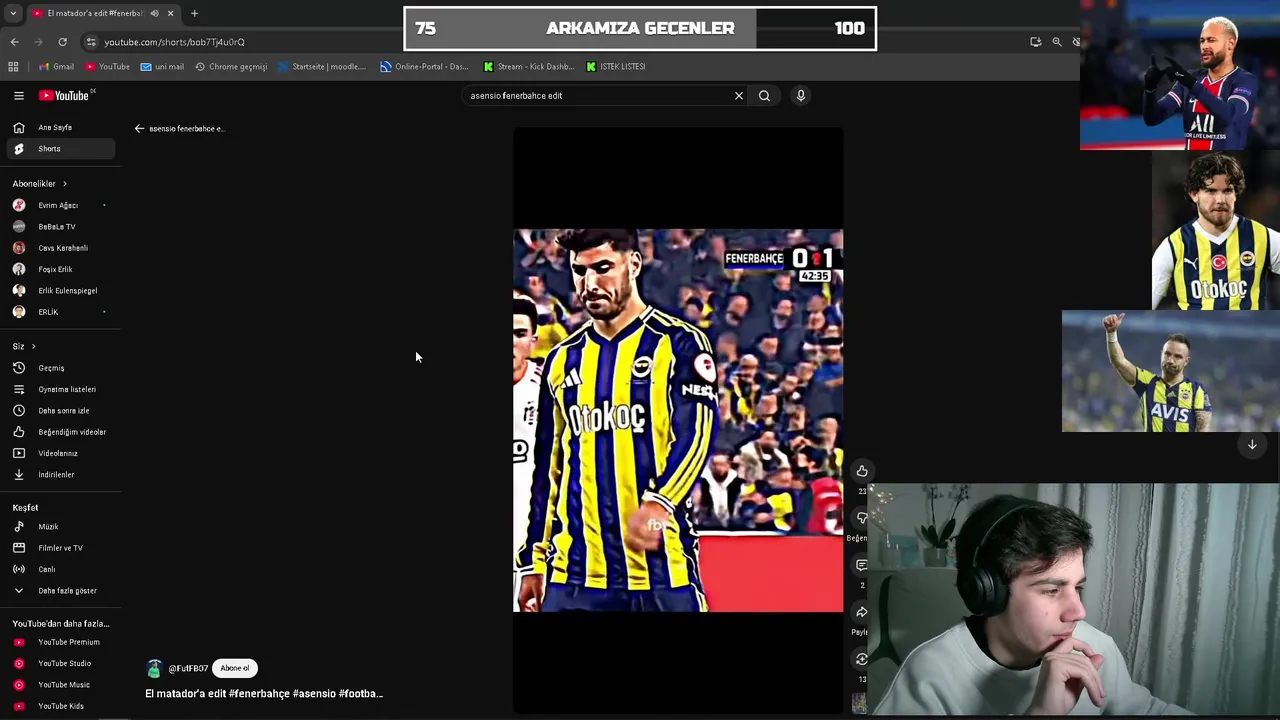Image resolution: width=1280 pixels, height=720 pixels.
Task: Click the Shorts video player
Action: point(678,420)
